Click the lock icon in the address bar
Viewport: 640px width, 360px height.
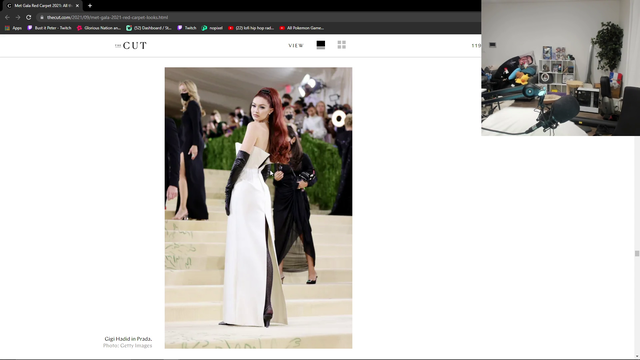[42, 18]
